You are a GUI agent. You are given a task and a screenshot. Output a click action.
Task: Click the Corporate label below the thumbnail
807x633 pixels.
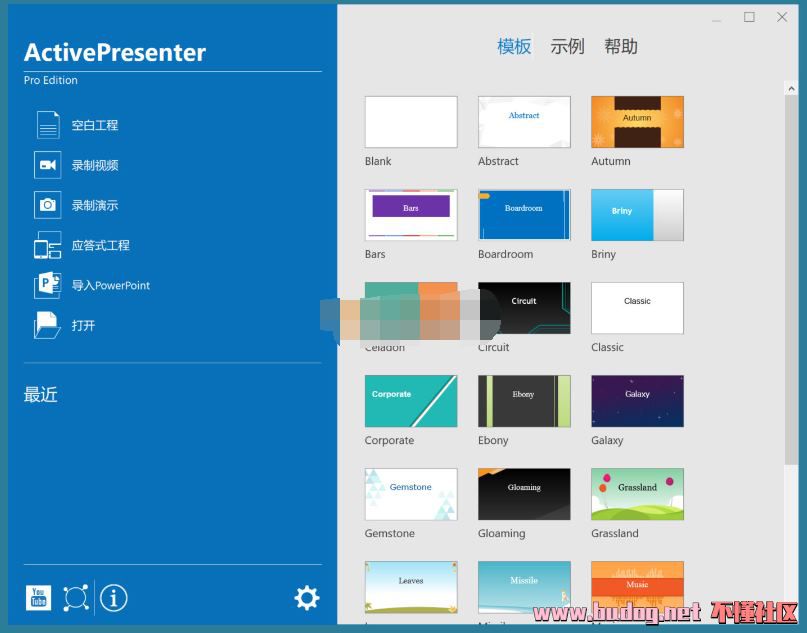tap(389, 441)
